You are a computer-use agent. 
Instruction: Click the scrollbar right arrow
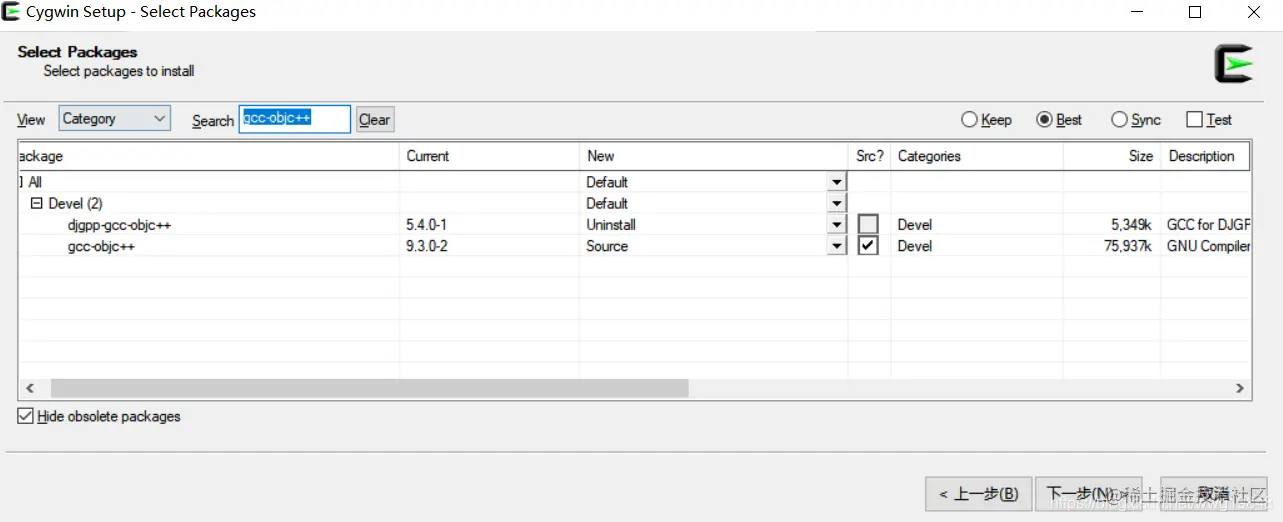(1240, 388)
